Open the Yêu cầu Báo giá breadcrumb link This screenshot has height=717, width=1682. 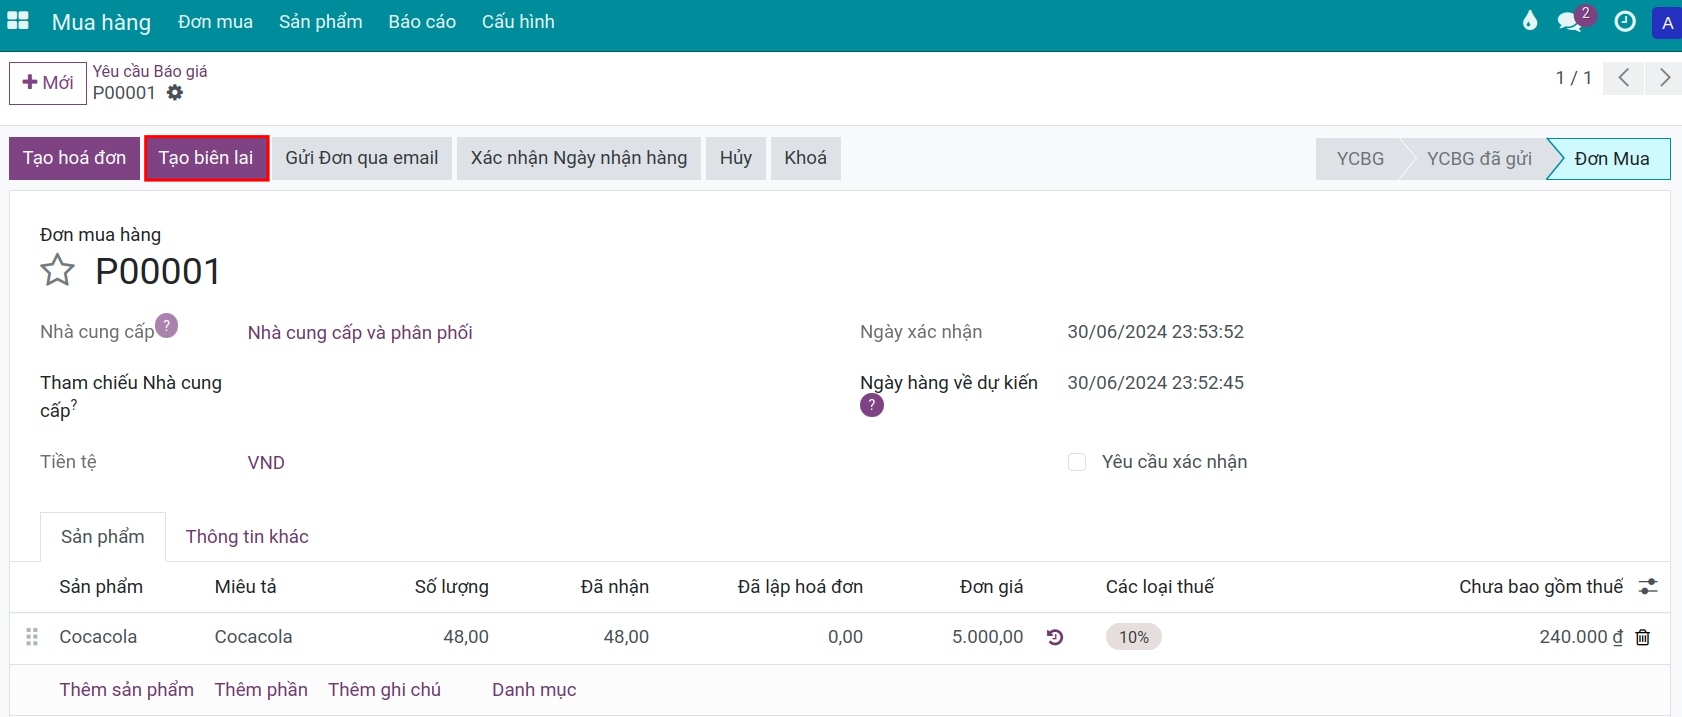tap(150, 71)
